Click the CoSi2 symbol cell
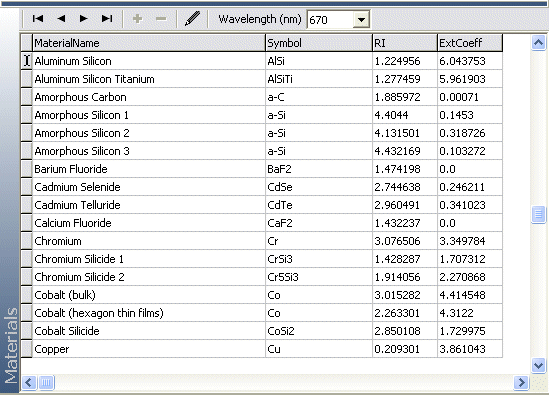 (319, 331)
